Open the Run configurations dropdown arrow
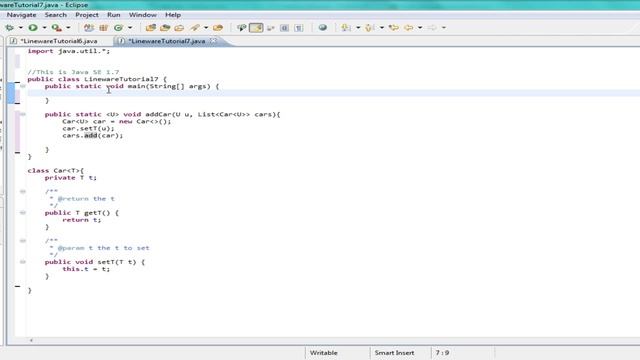Image resolution: width=640 pixels, height=360 pixels. [x=44, y=28]
